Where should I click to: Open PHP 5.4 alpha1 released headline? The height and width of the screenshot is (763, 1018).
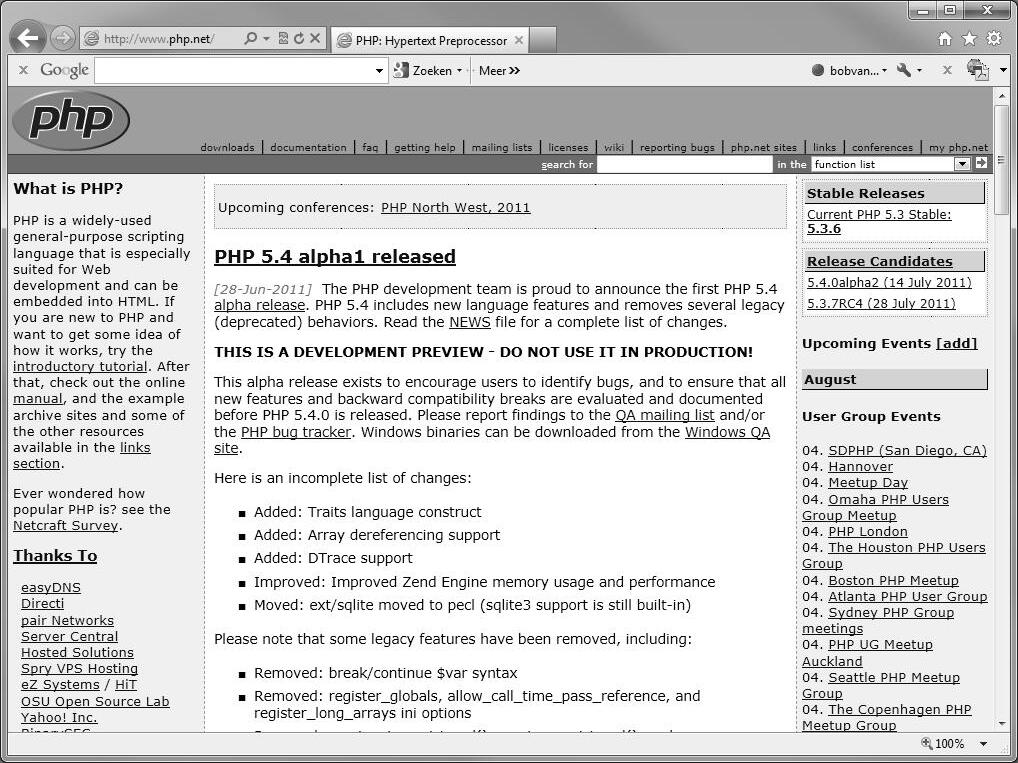click(x=335, y=256)
